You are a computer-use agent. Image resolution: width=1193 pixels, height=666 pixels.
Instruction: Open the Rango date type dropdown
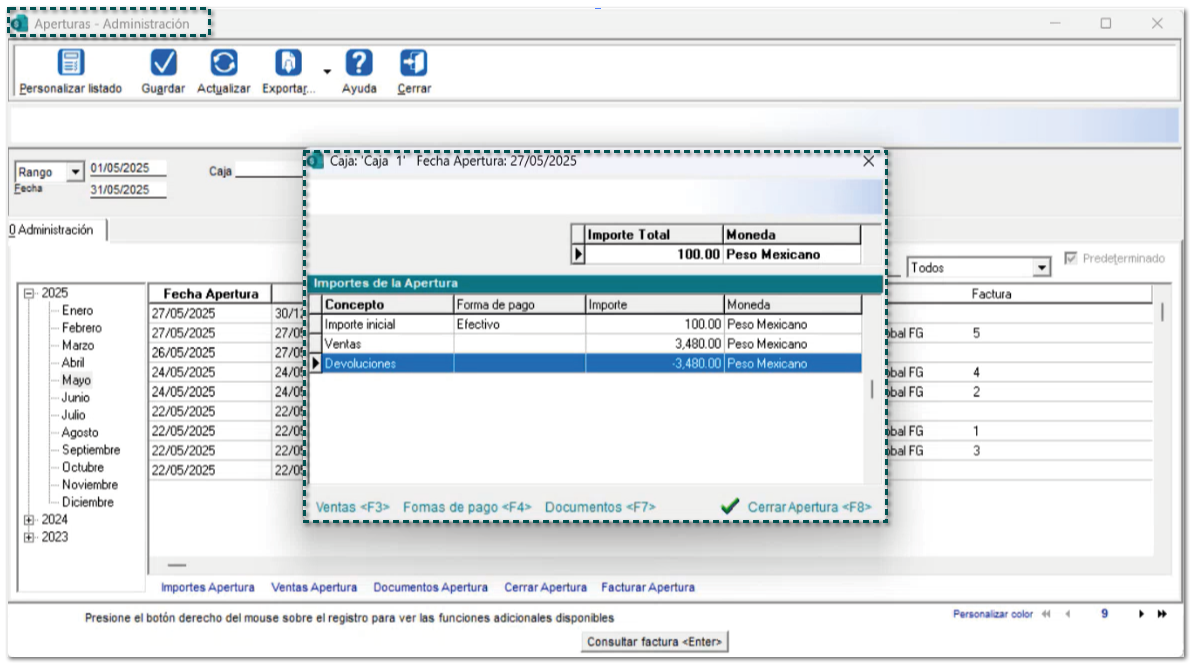click(75, 172)
